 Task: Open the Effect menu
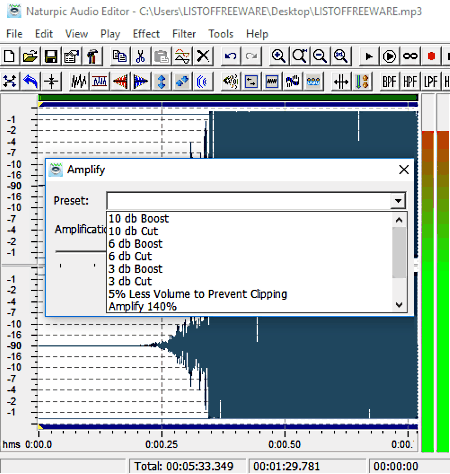click(x=146, y=34)
